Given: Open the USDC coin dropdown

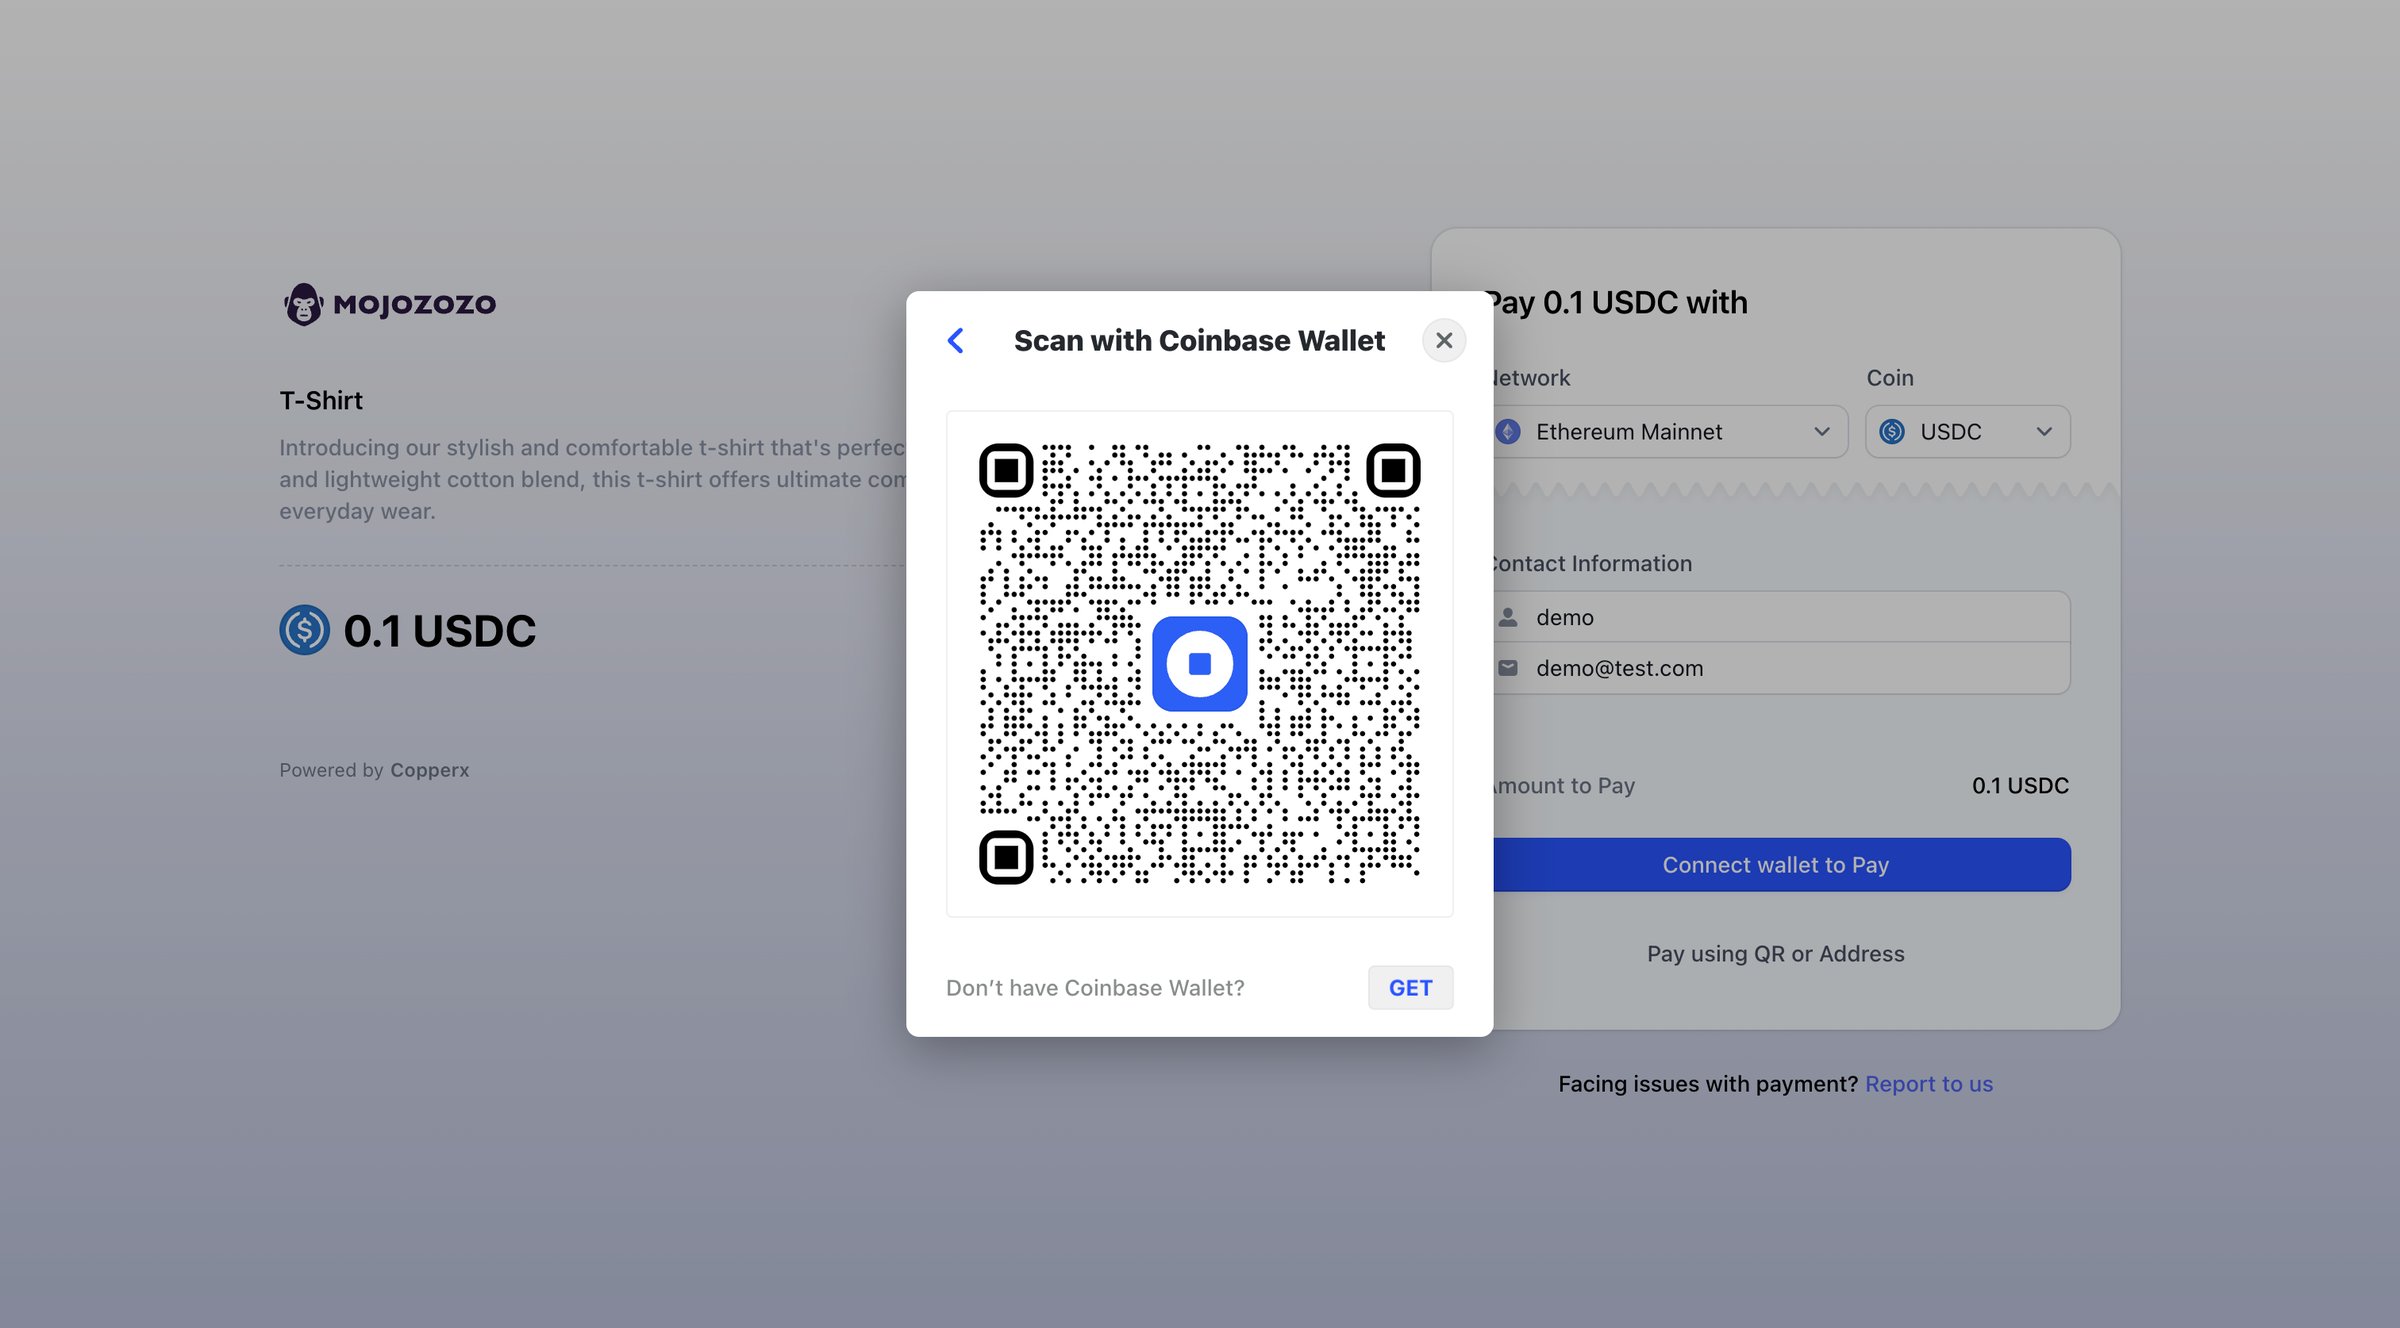Looking at the screenshot, I should (x=1967, y=432).
